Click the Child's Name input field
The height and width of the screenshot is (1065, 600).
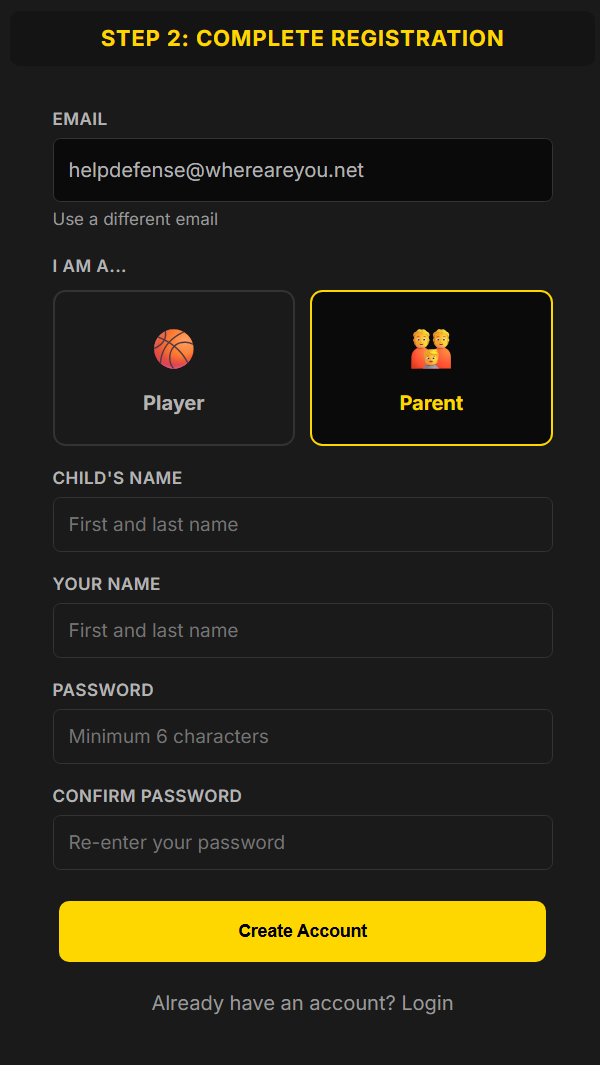[302, 524]
